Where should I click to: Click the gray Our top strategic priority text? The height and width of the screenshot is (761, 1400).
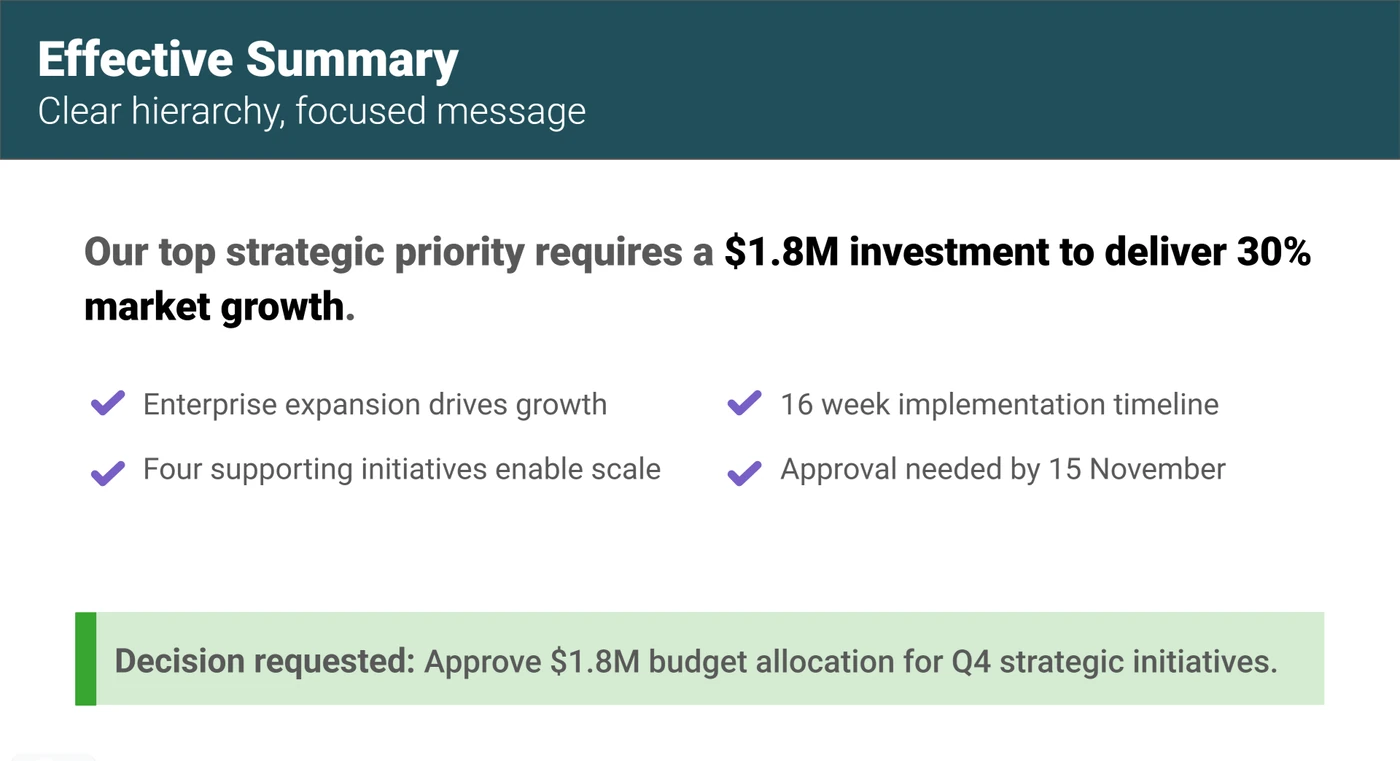(x=399, y=252)
